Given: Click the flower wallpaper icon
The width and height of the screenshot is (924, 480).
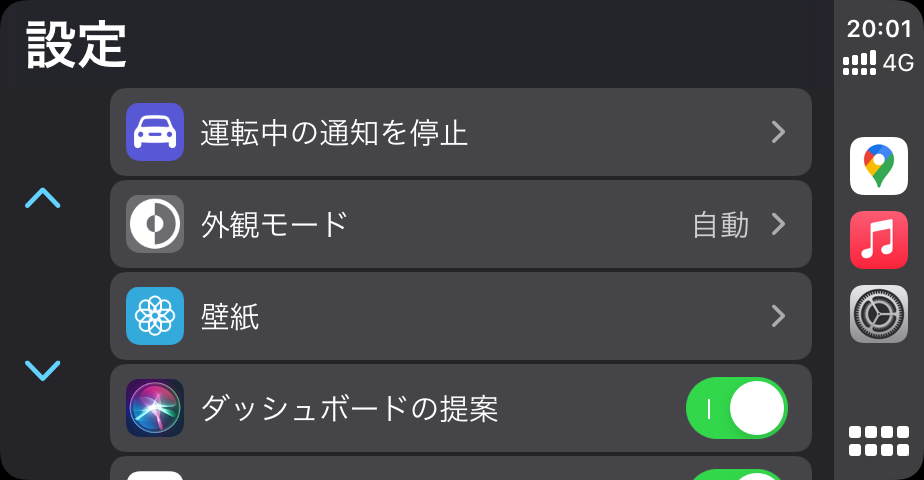Looking at the screenshot, I should 155,316.
